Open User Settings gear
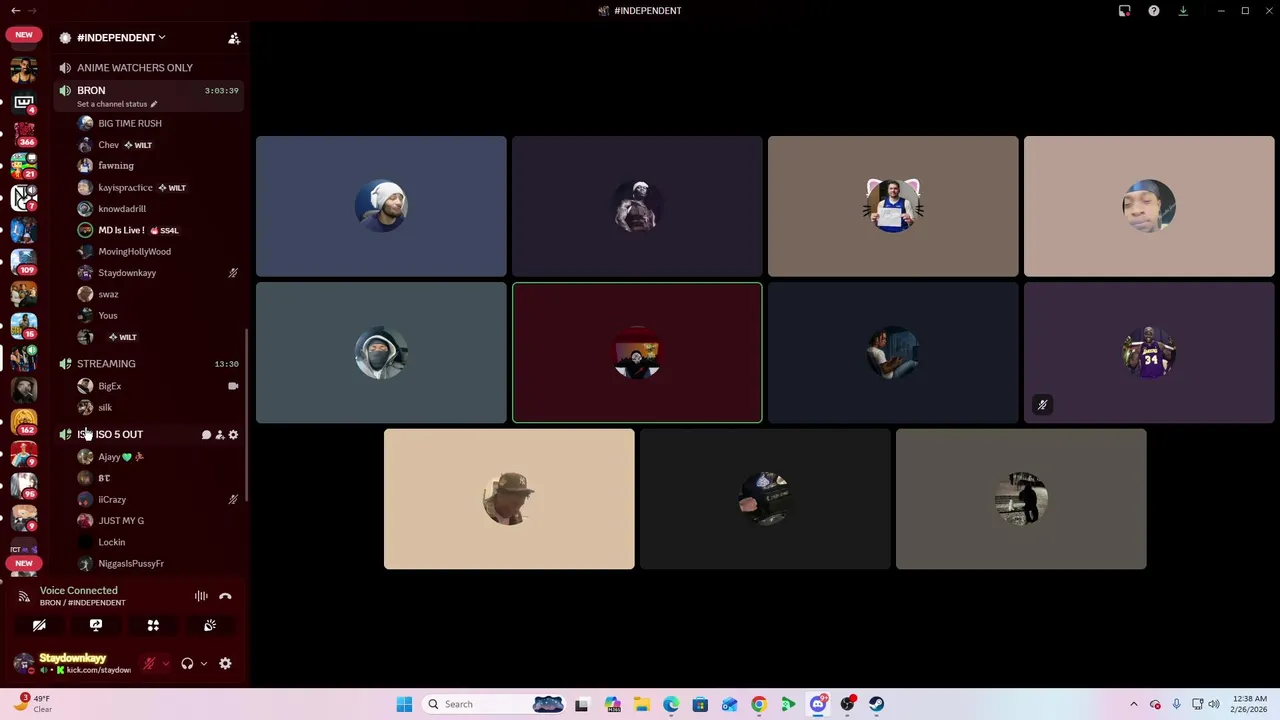Viewport: 1280px width, 720px height. (225, 663)
